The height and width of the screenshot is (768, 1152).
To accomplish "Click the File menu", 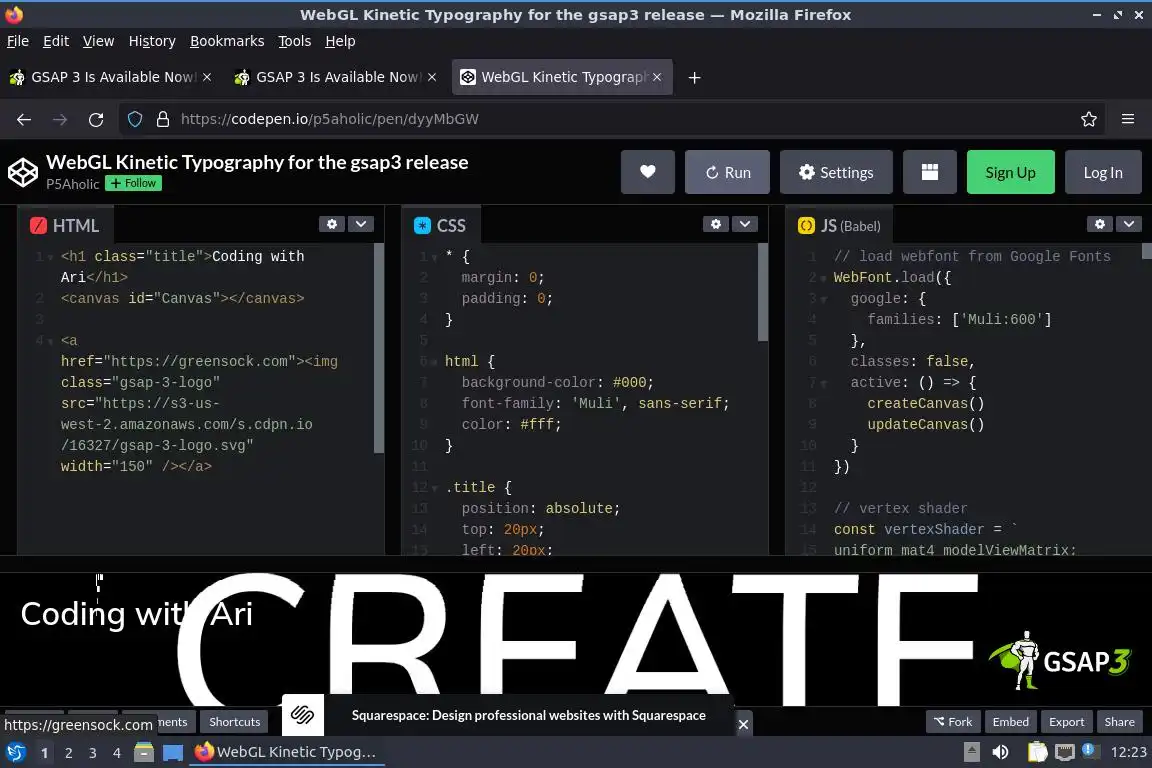I will (18, 41).
